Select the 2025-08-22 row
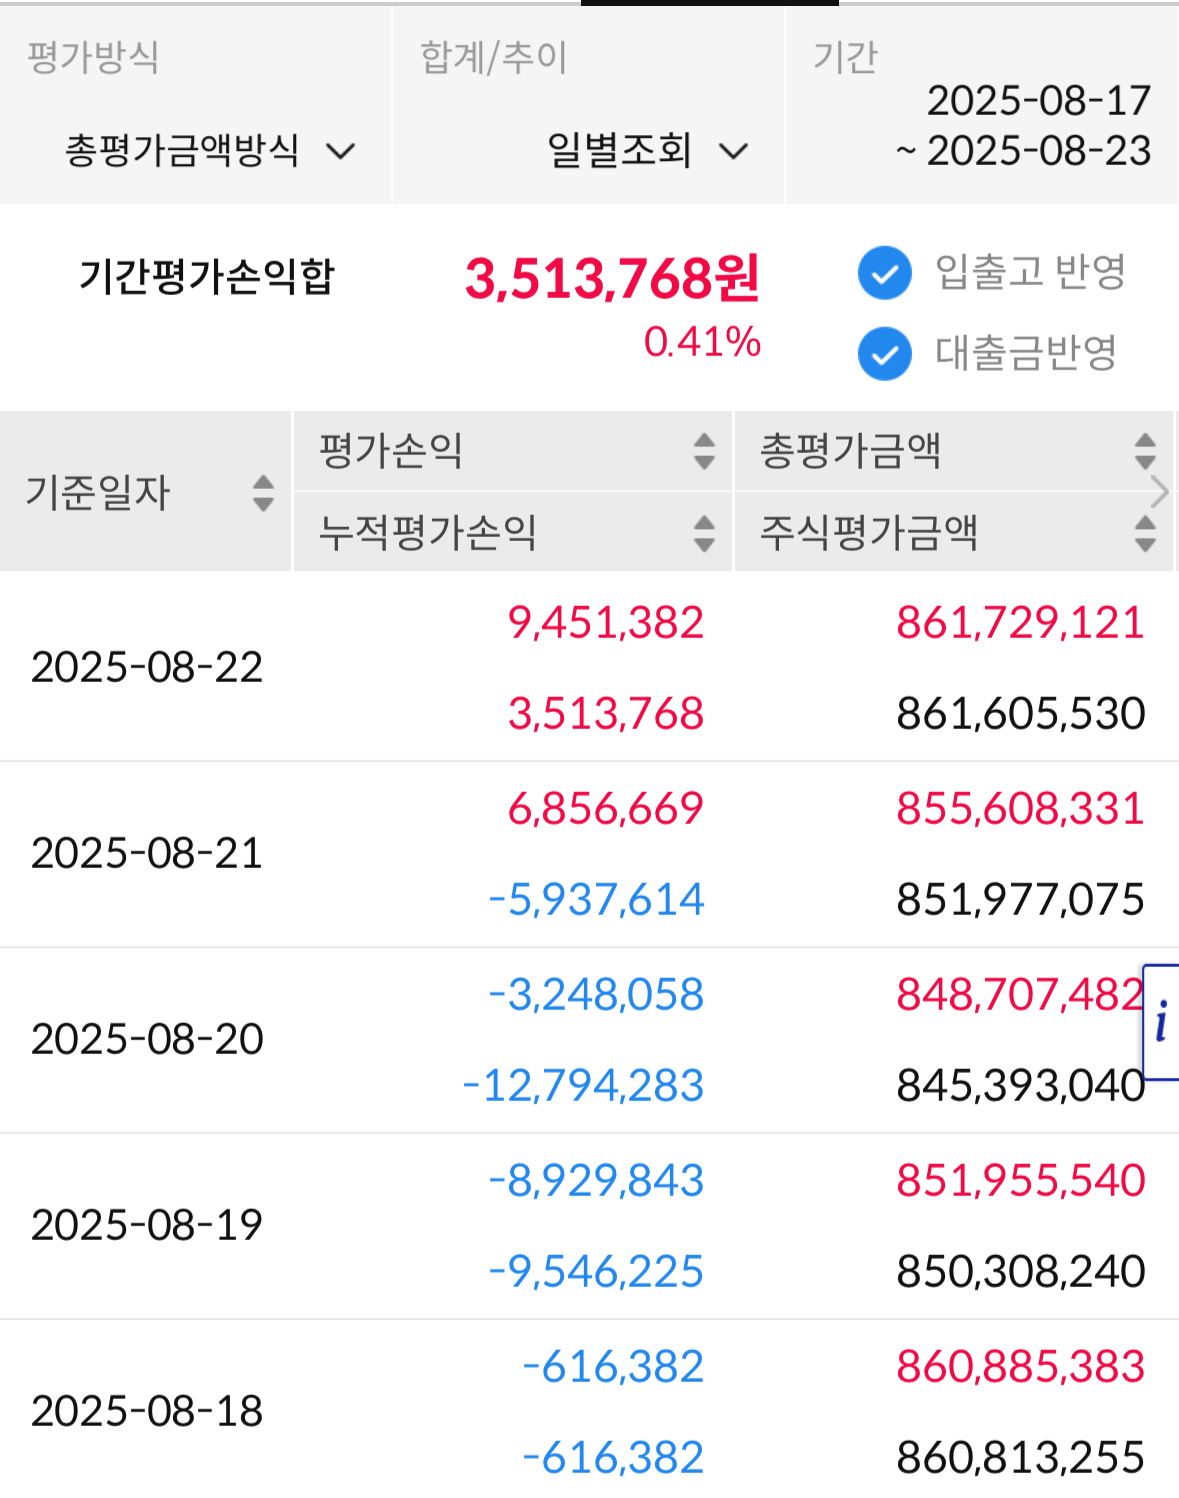This screenshot has height=1498, width=1179. coord(589,668)
